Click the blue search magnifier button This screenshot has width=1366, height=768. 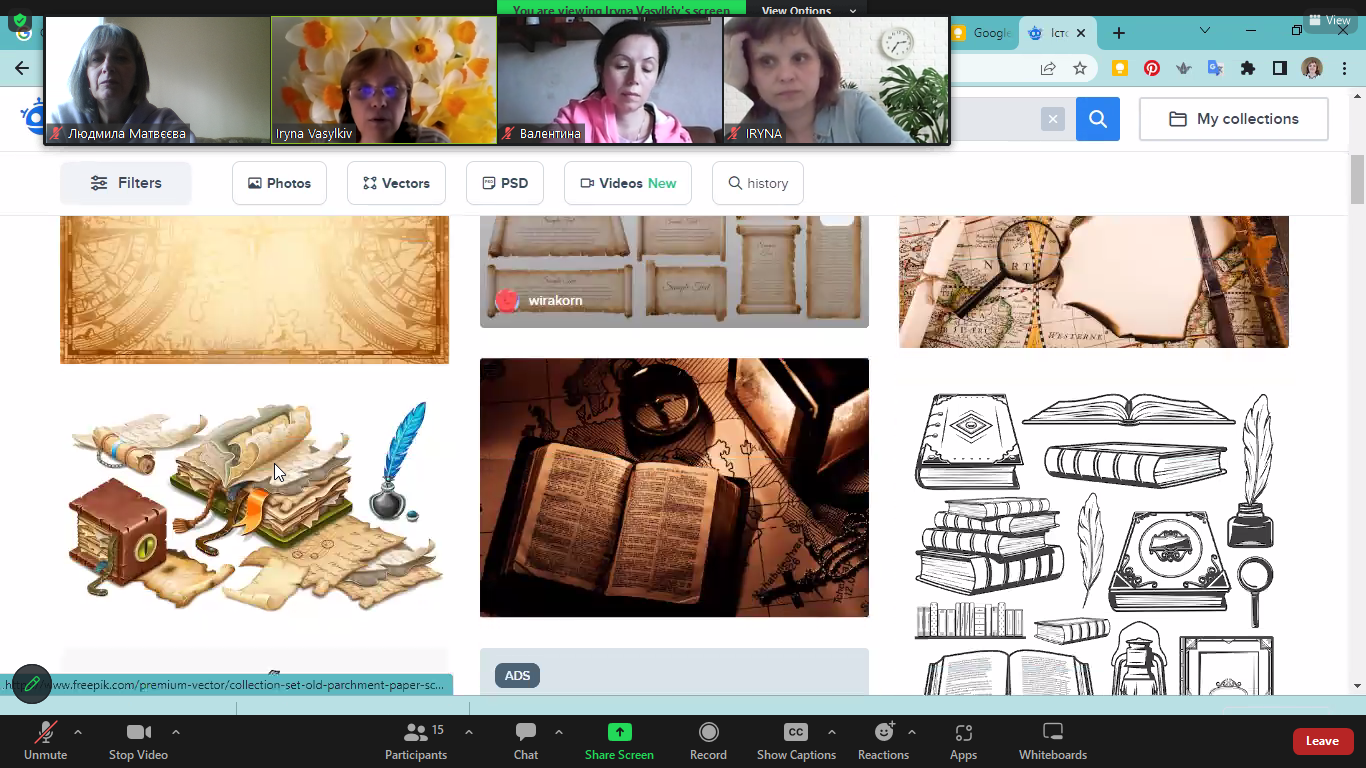pyautogui.click(x=1098, y=119)
